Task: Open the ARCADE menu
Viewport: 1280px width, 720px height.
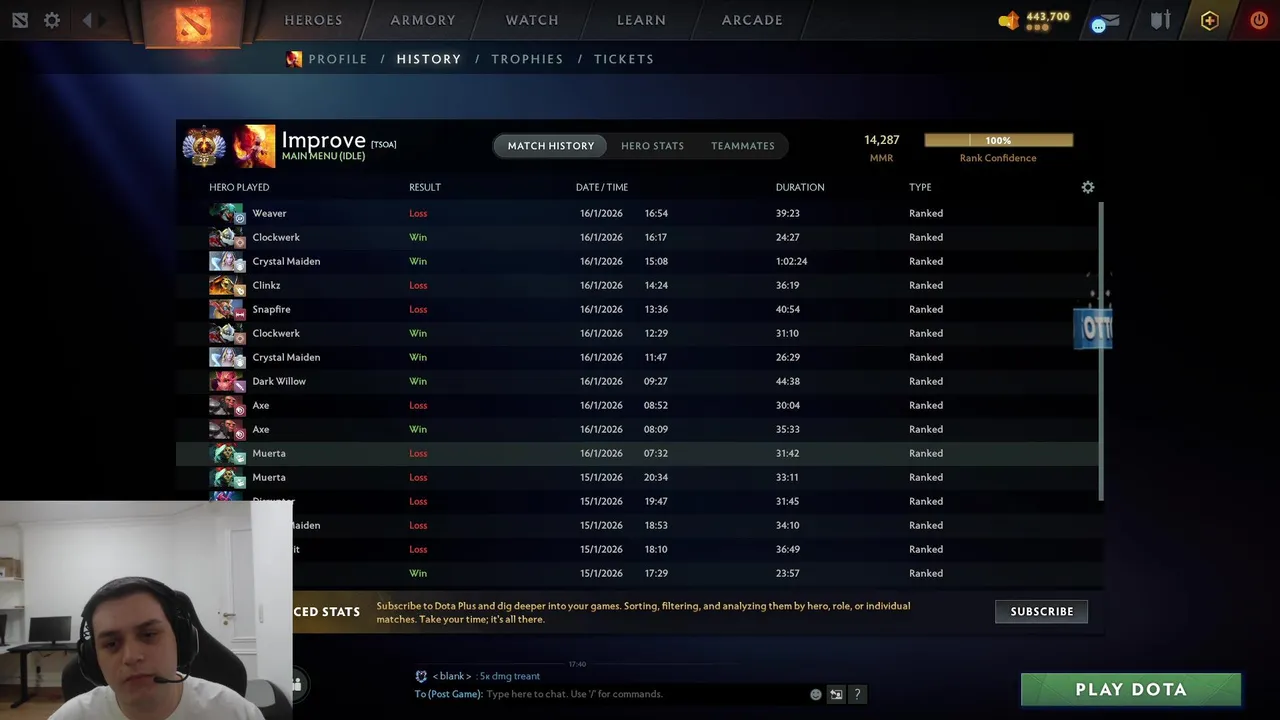Action: 752,20
